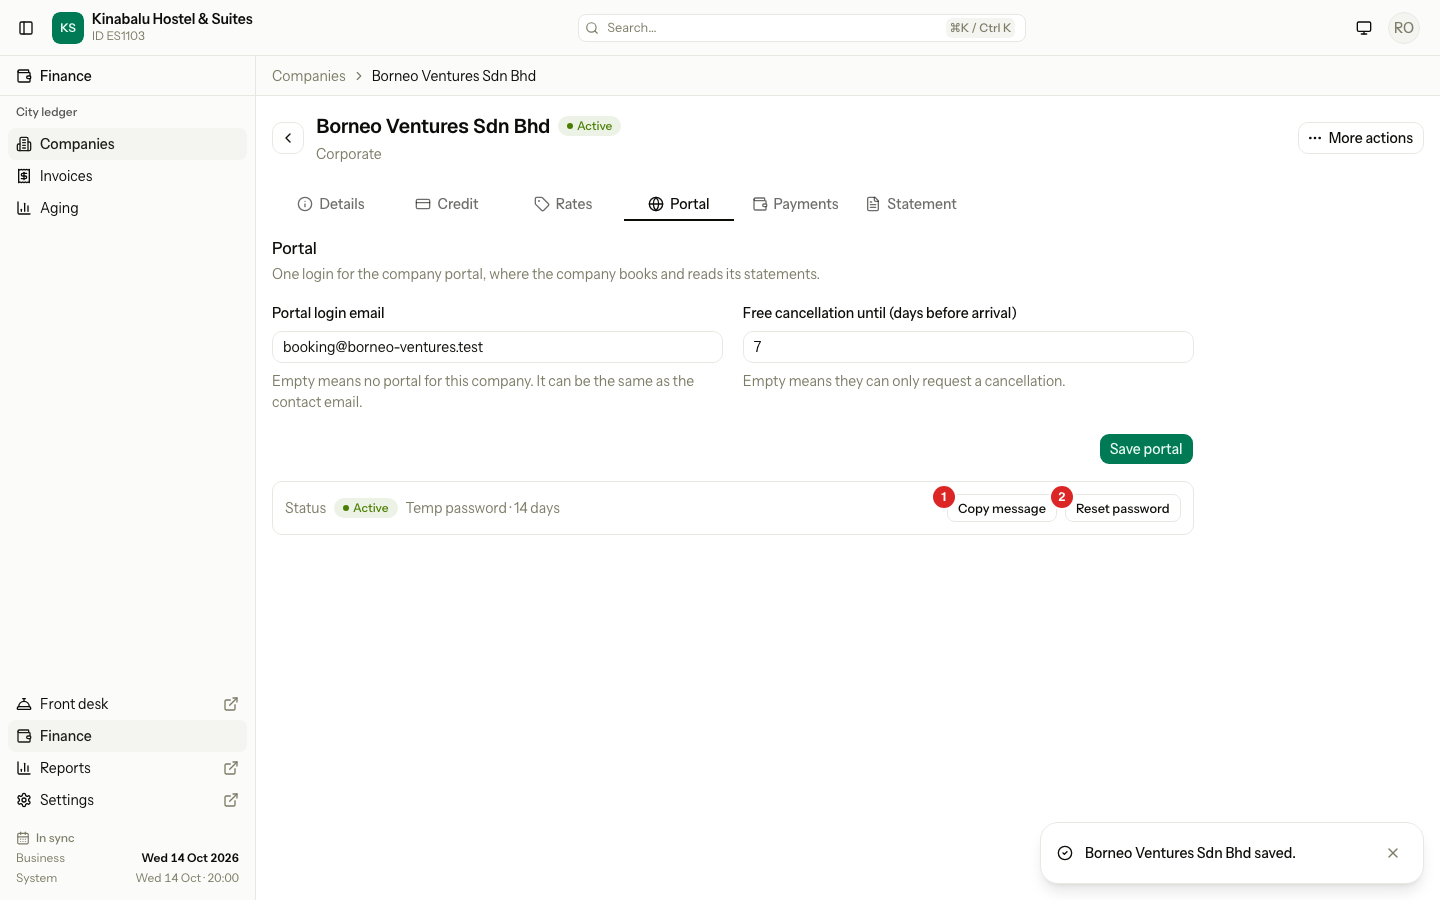
Task: Click the Companies breadcrumb link
Action: (x=309, y=76)
